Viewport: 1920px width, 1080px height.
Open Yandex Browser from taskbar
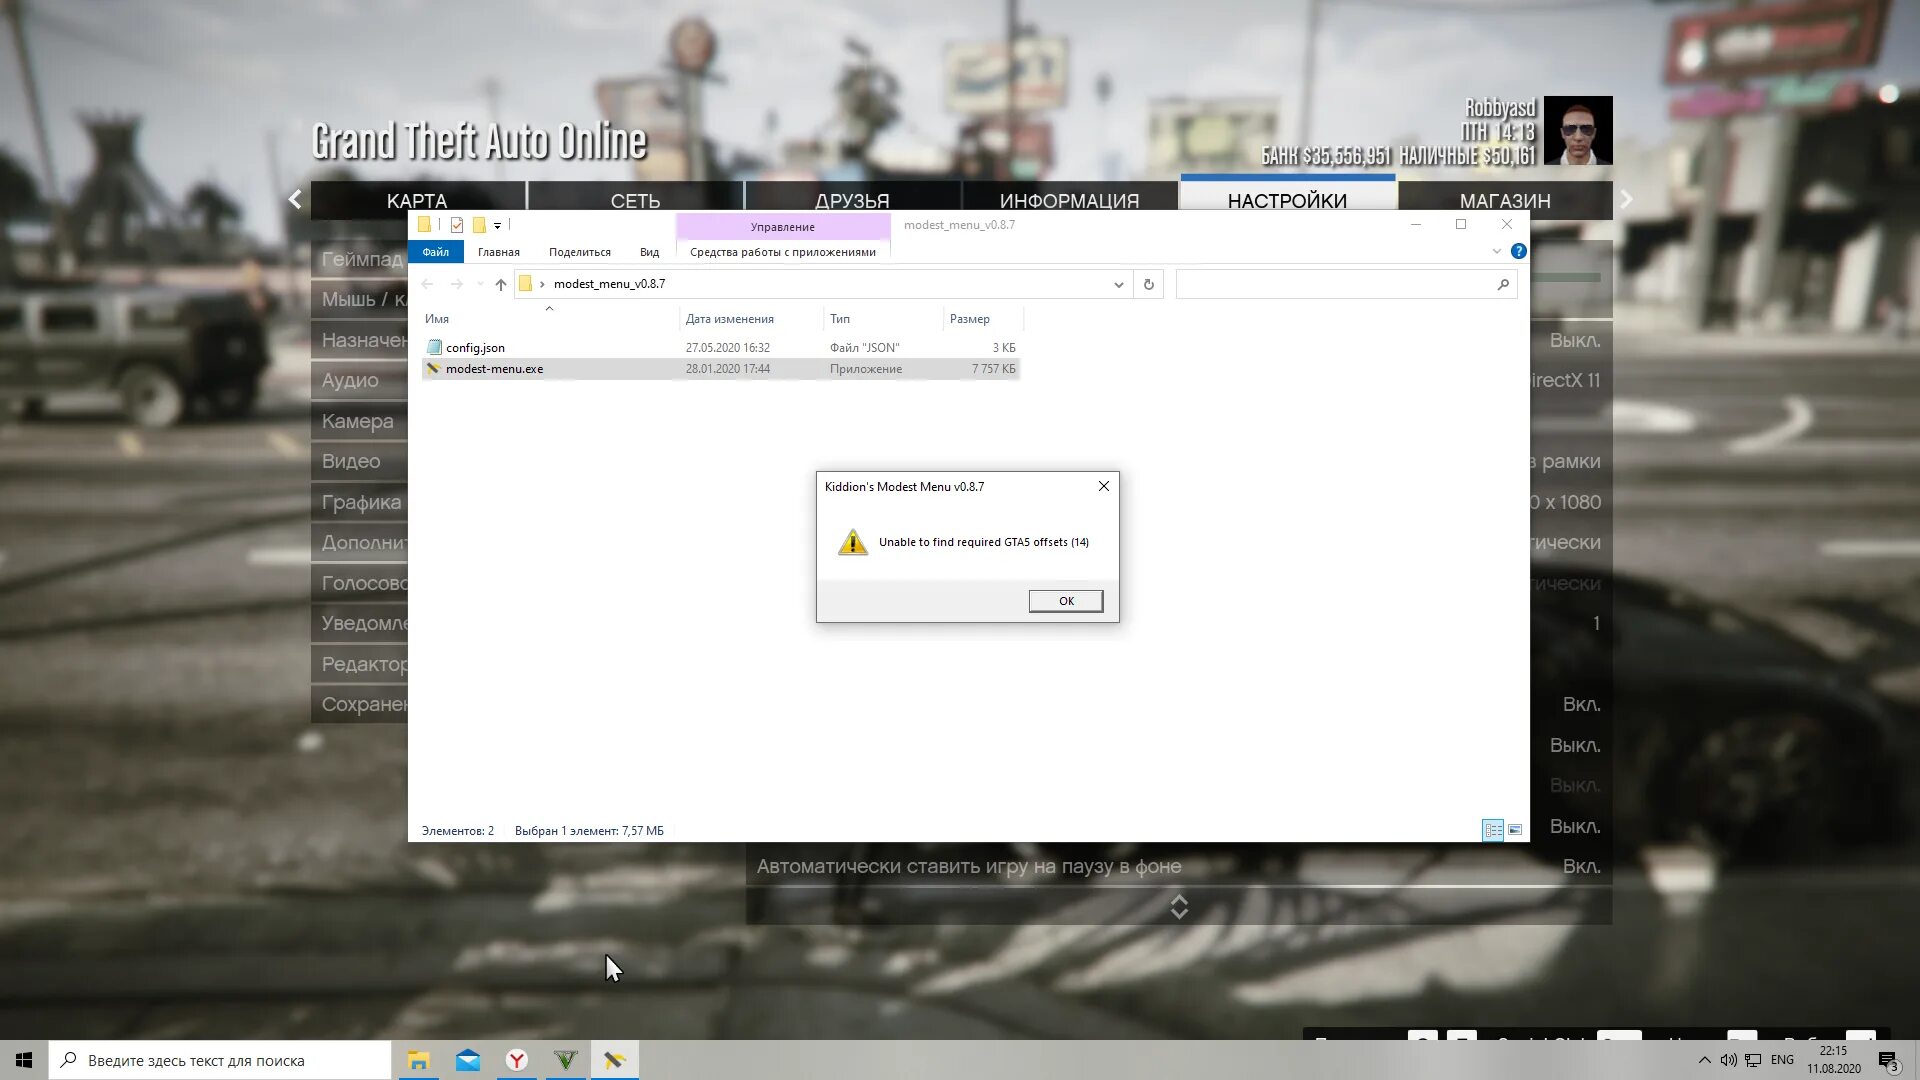(x=516, y=1060)
